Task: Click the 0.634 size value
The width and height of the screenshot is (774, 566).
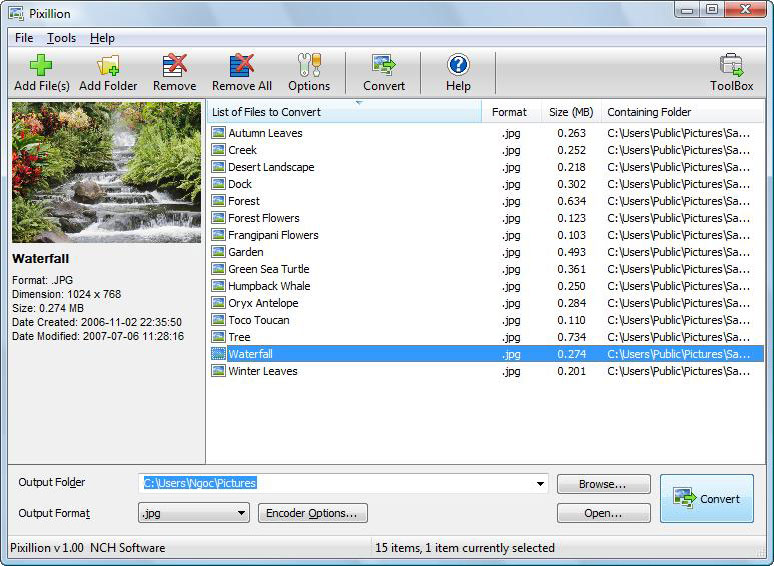Action: click(572, 201)
